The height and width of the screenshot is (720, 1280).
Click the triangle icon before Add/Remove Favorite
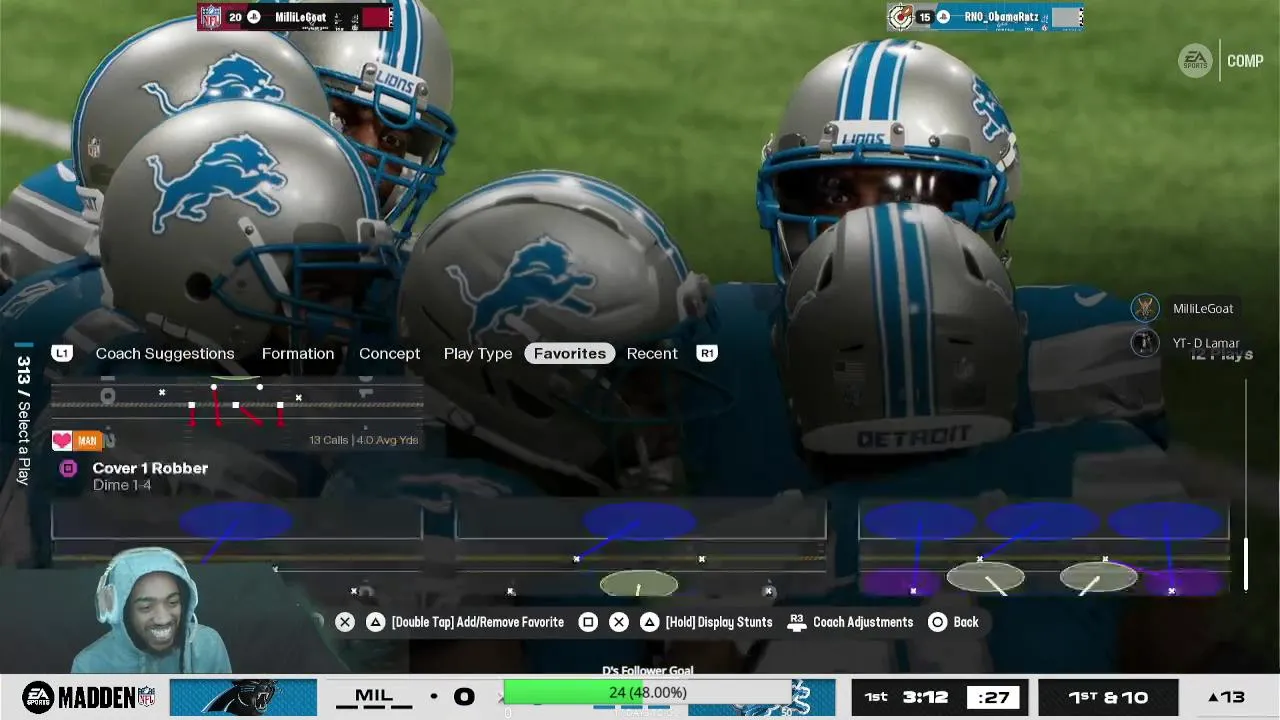pyautogui.click(x=375, y=622)
